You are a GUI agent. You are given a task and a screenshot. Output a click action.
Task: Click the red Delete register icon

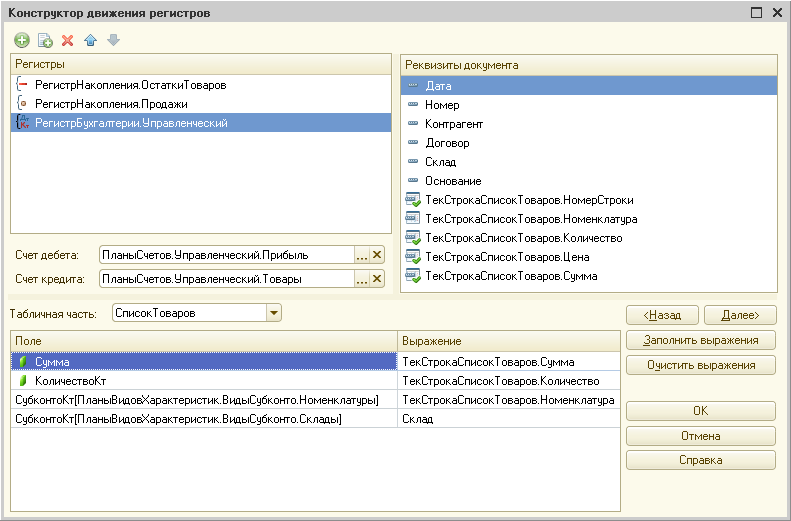[67, 40]
